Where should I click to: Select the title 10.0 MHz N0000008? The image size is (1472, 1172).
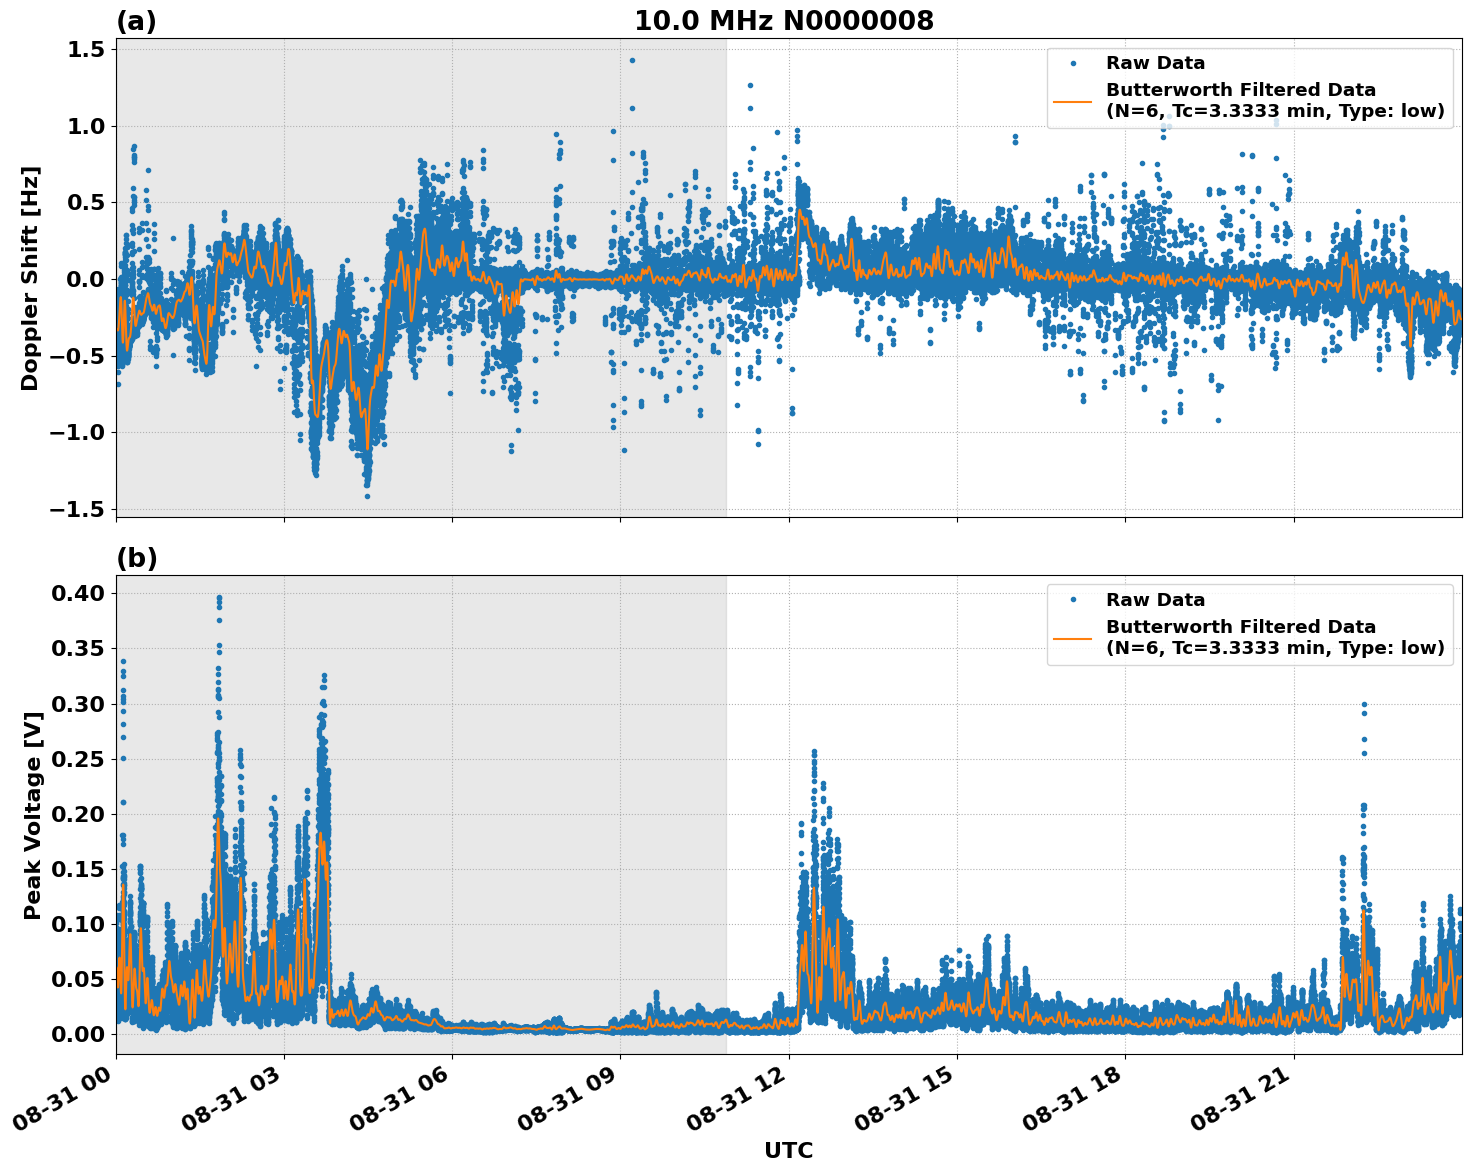pos(785,20)
